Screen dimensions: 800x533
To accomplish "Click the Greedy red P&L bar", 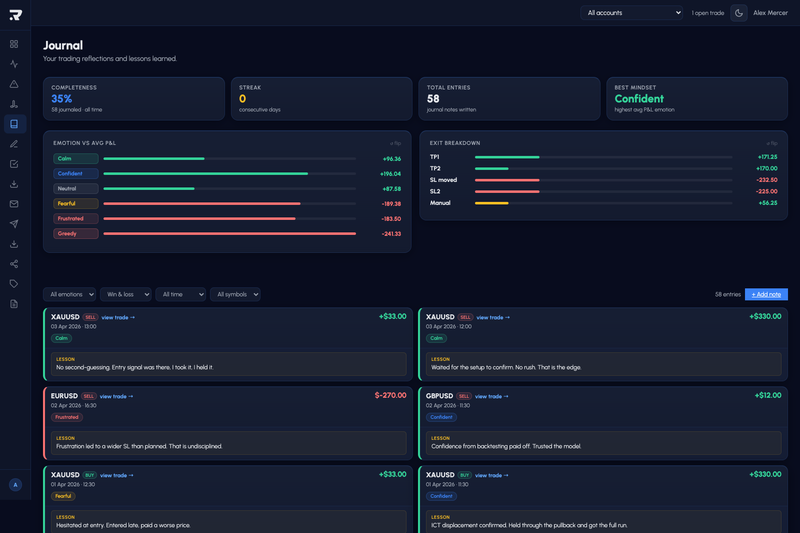I will pyautogui.click(x=230, y=234).
